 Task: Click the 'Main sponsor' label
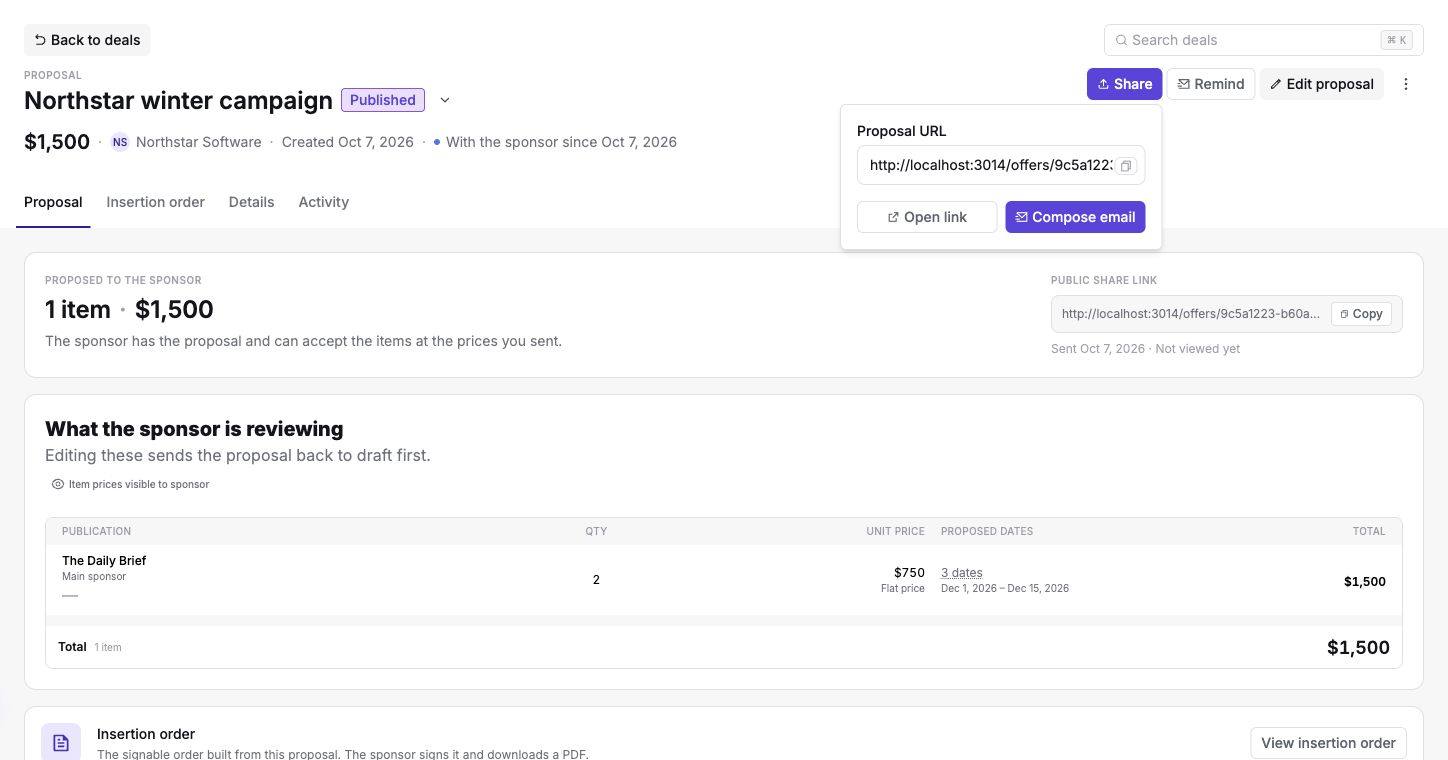94,577
